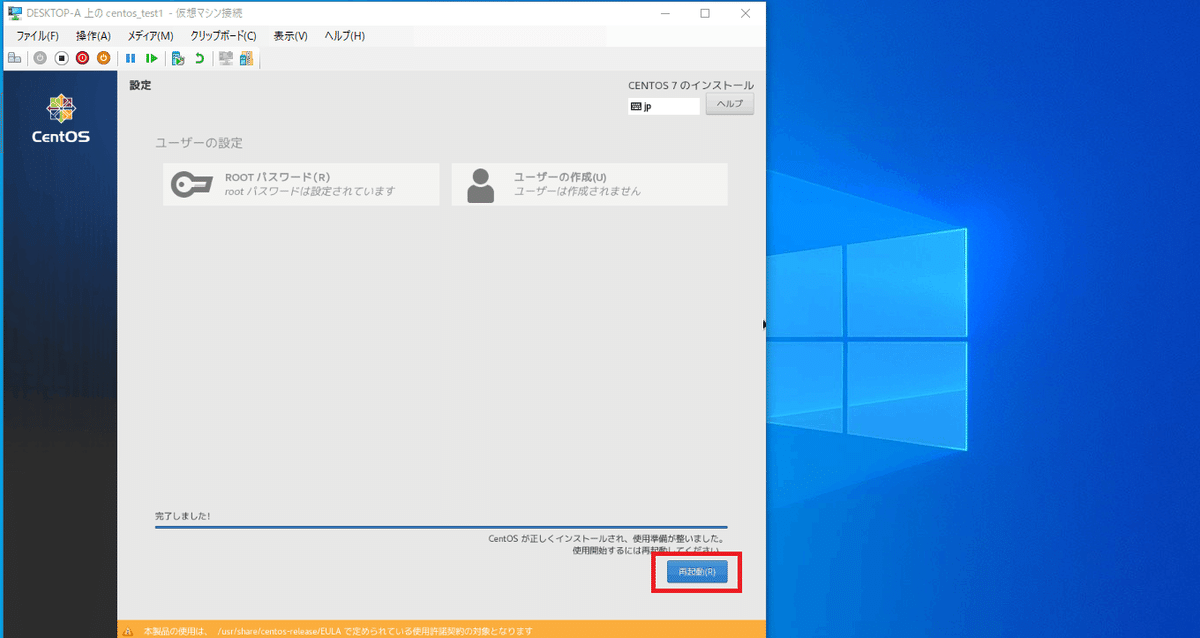Click the enhanced session monitor icon
This screenshot has width=1200, height=638.
[226, 58]
